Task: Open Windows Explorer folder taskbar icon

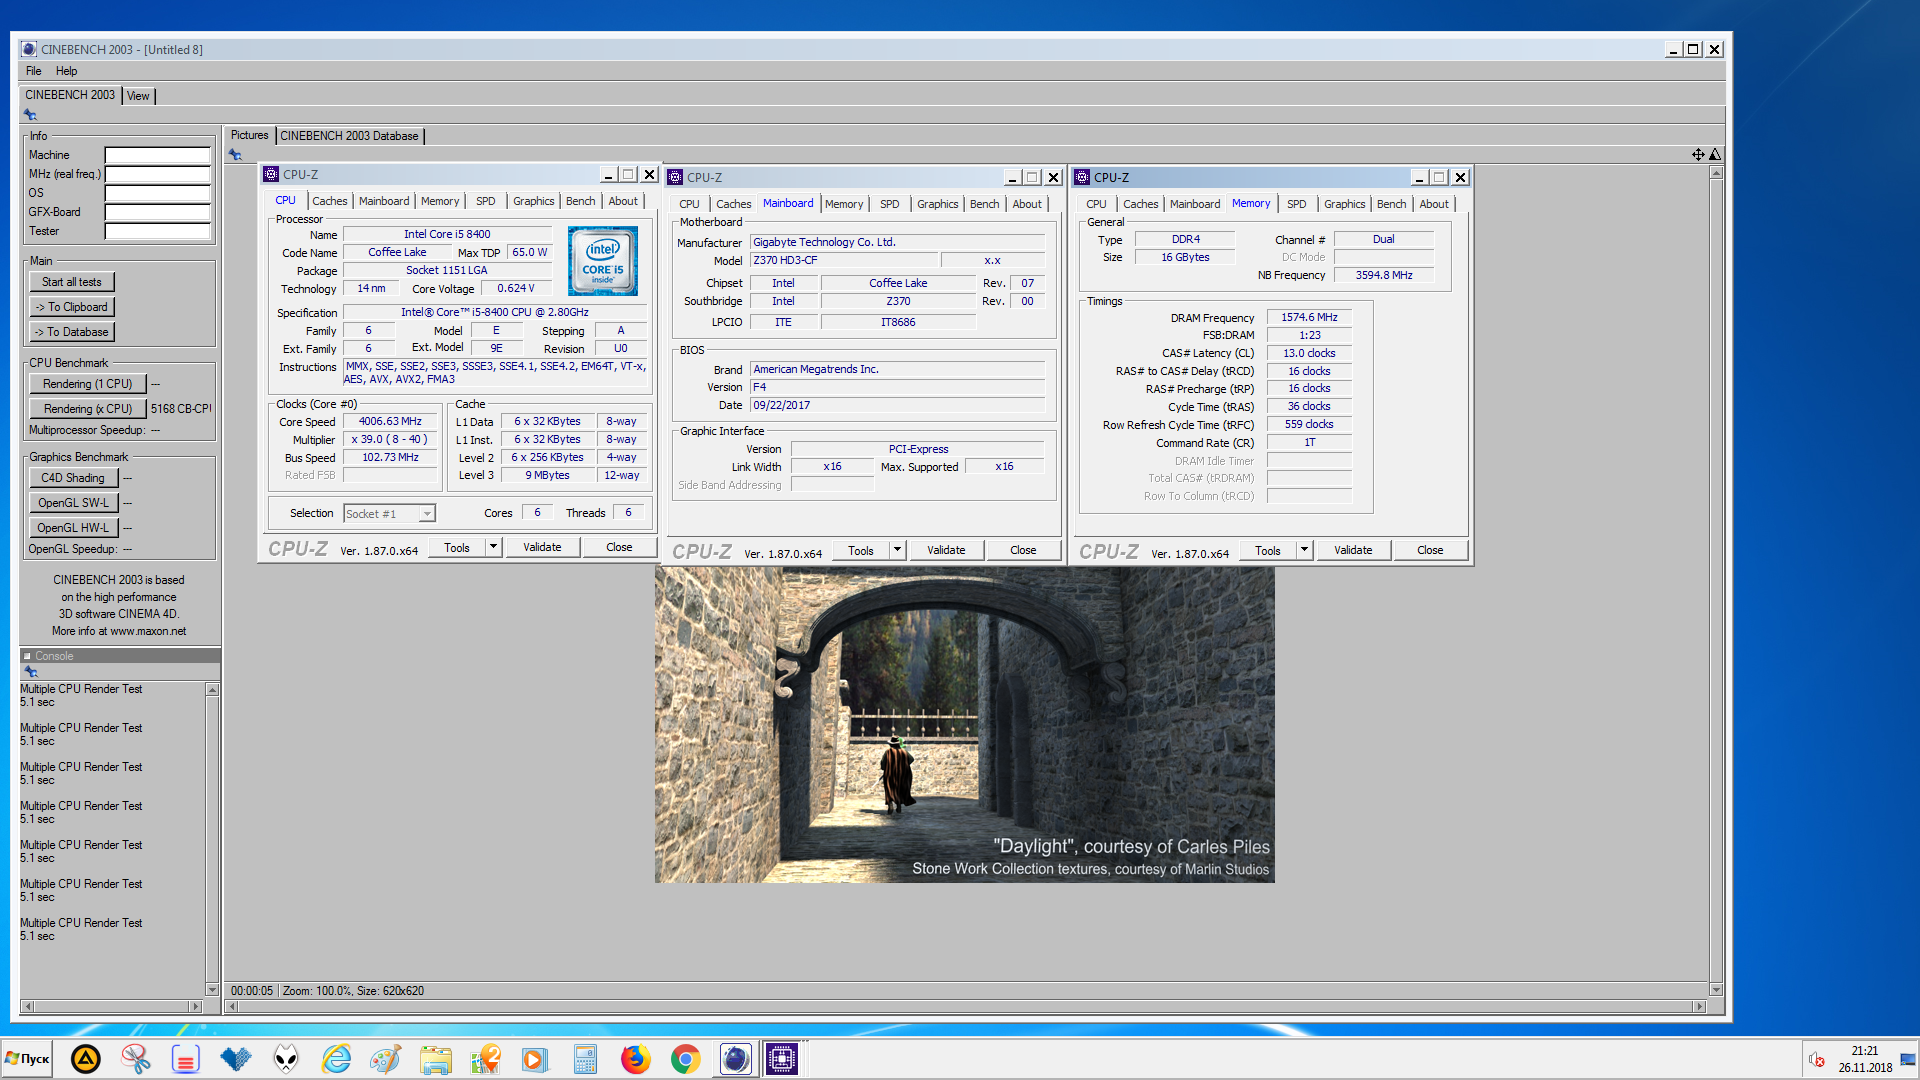Action: (435, 1059)
